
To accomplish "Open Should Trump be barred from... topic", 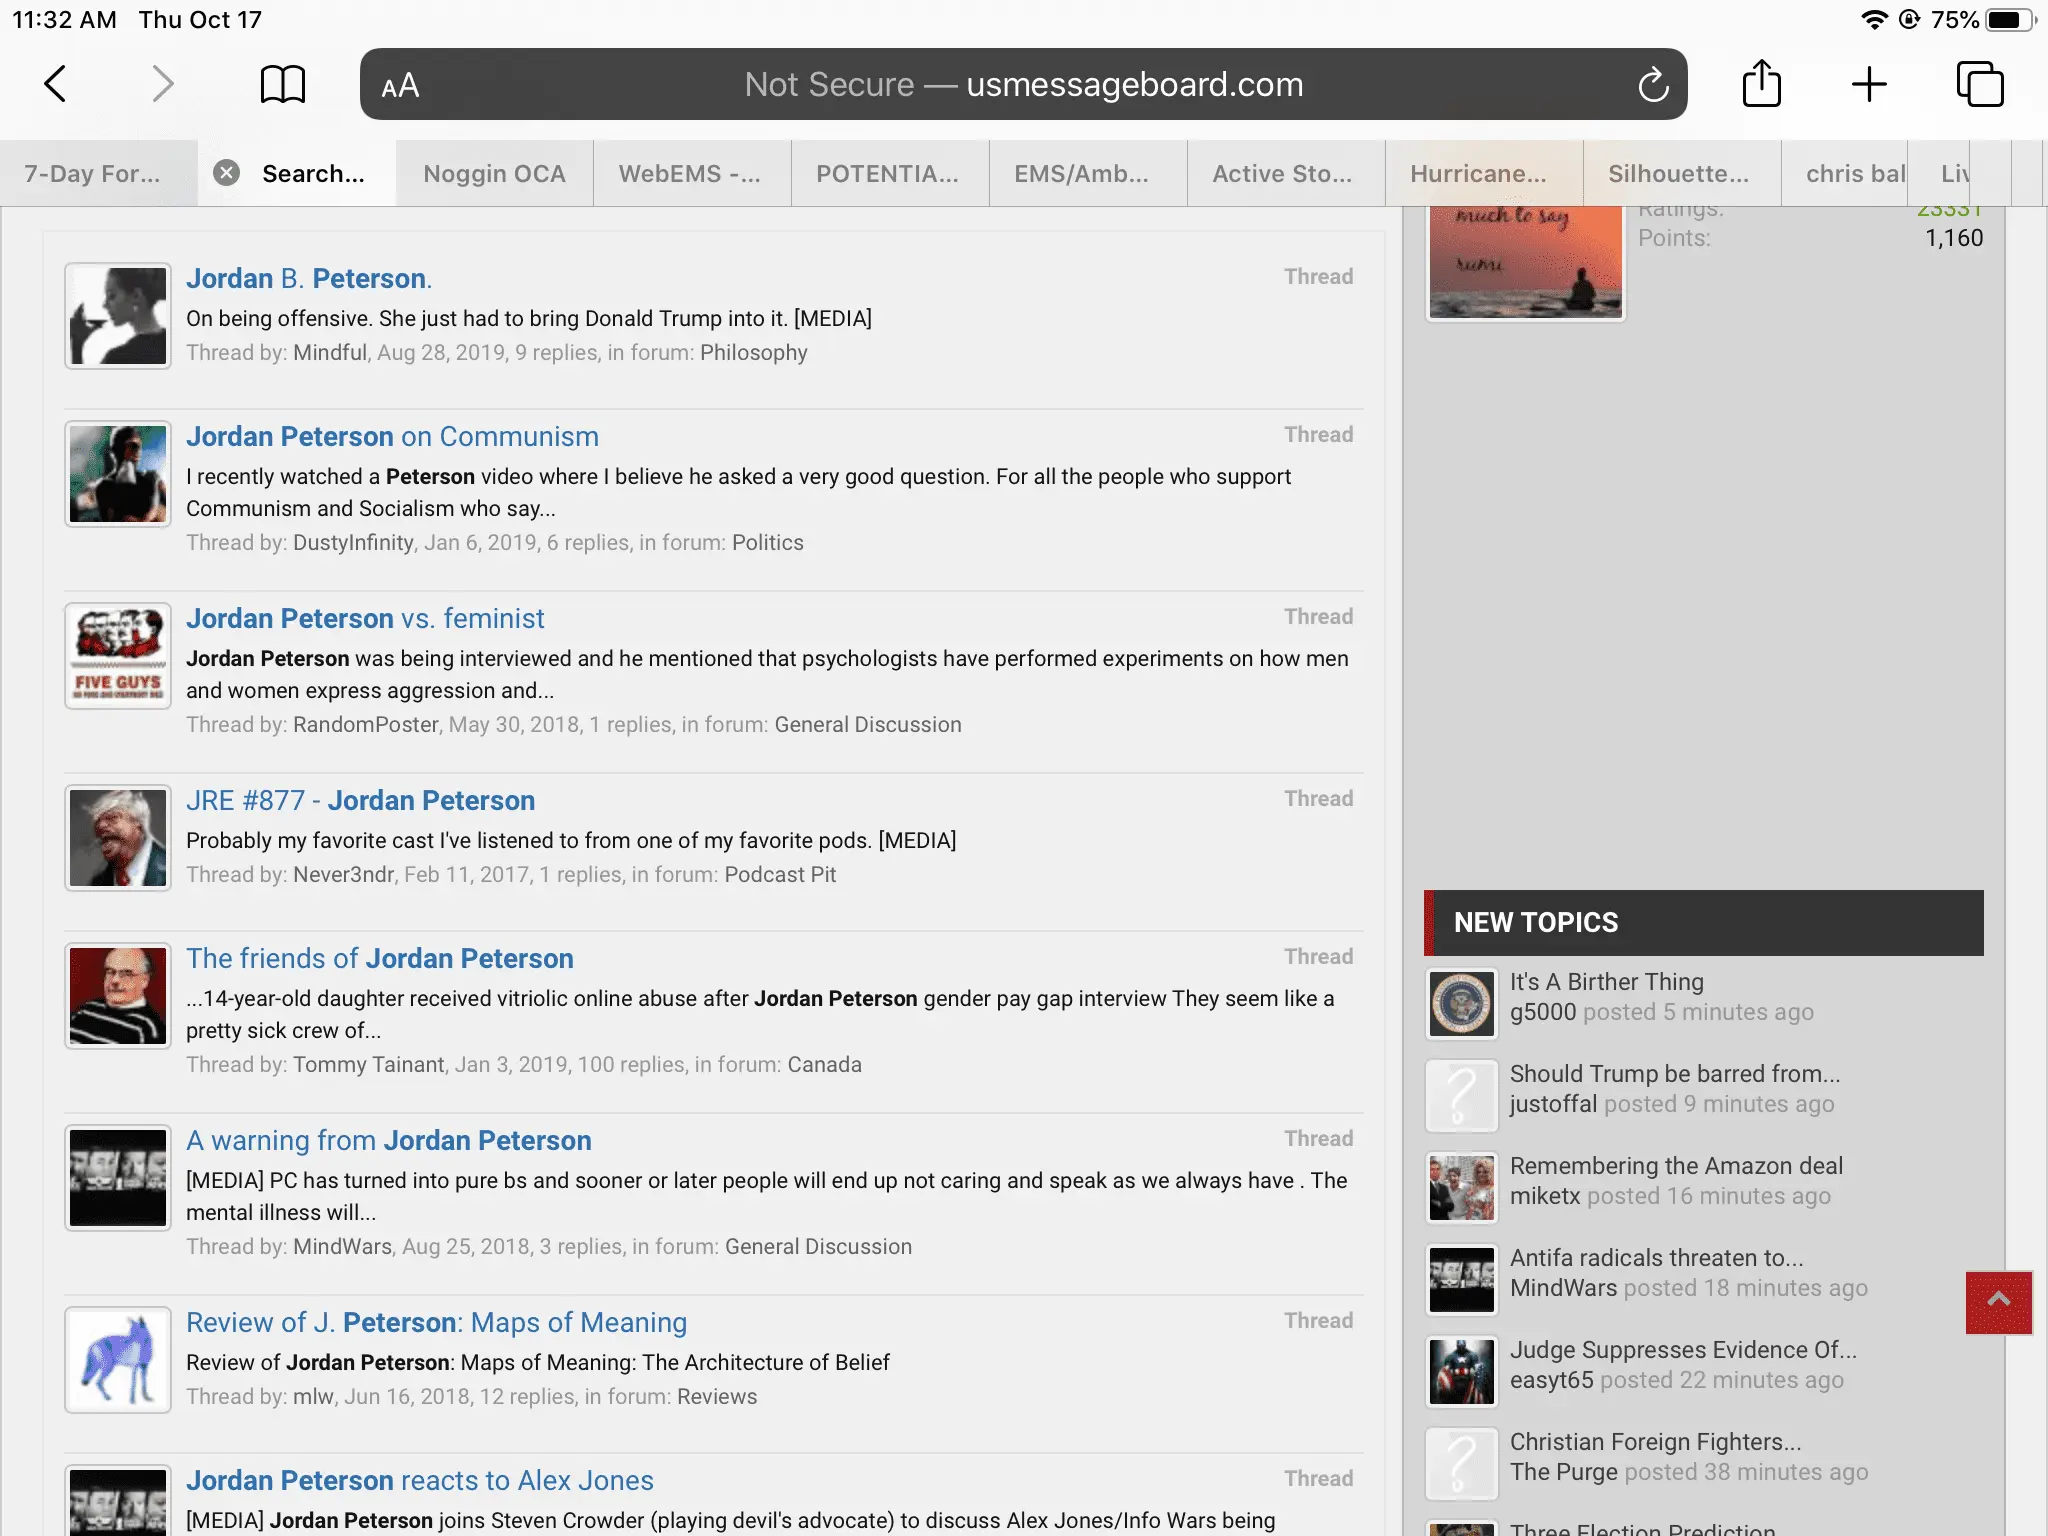I will [1675, 1074].
